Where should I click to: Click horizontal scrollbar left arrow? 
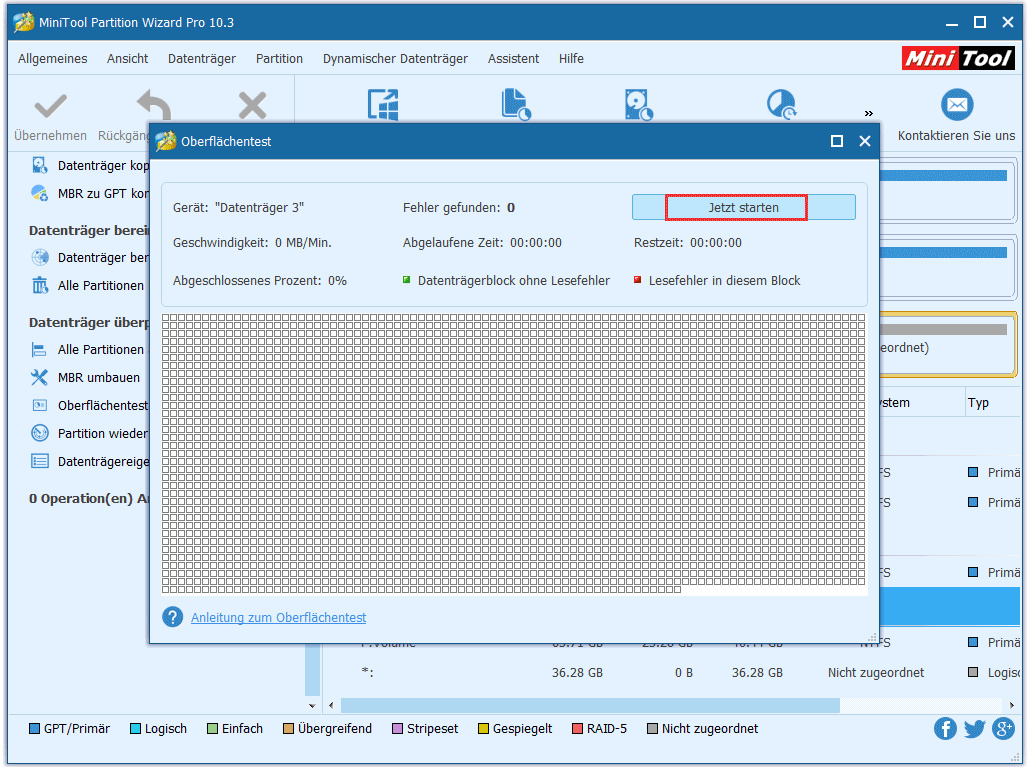click(x=331, y=705)
